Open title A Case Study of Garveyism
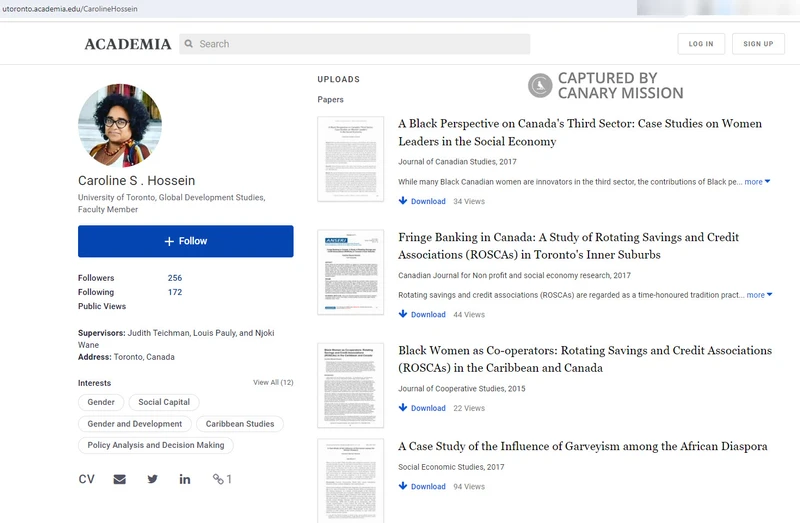 (583, 446)
